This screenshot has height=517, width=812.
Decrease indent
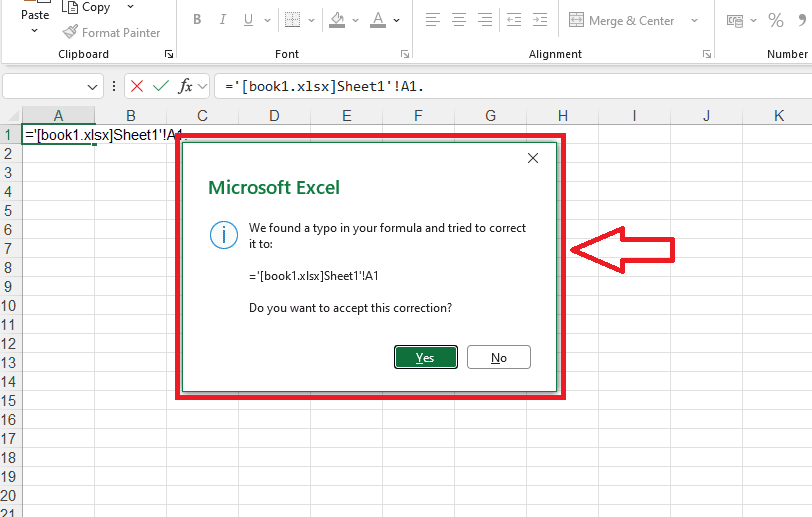514,20
